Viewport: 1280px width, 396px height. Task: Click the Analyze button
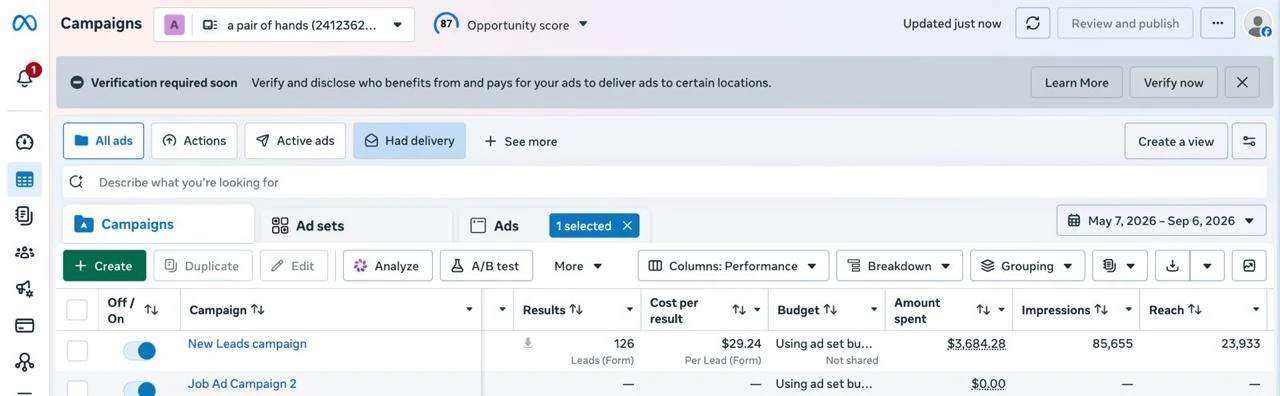click(387, 266)
